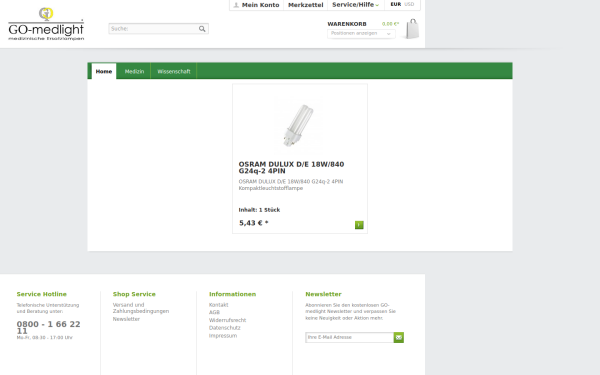The height and width of the screenshot is (375, 600).
Task: Open the Wissenschaft tab
Action: pyautogui.click(x=174, y=72)
